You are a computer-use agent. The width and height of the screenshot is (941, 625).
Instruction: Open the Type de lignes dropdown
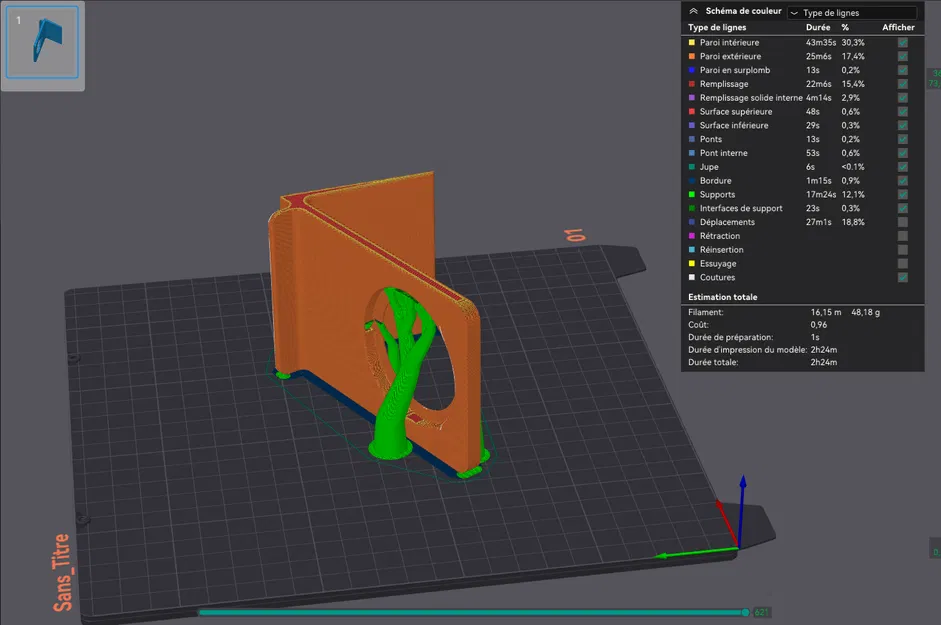click(852, 13)
